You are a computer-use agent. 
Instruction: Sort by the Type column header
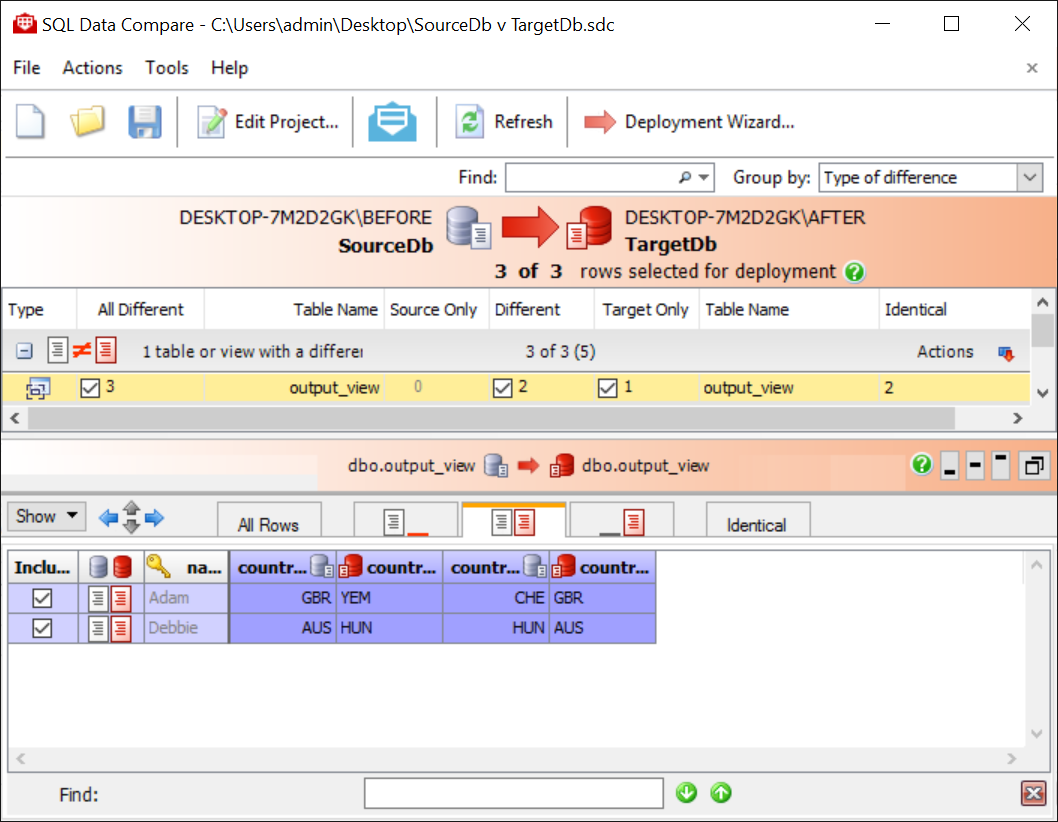click(39, 310)
